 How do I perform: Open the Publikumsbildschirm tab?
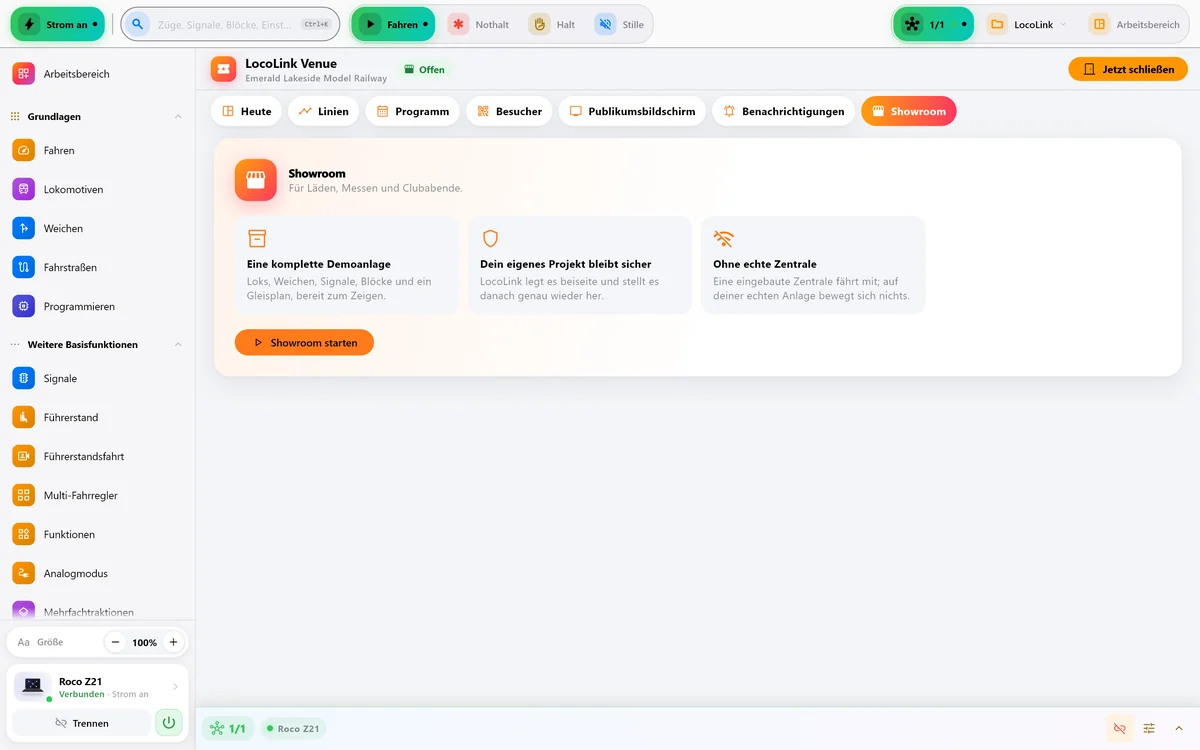[x=632, y=111]
